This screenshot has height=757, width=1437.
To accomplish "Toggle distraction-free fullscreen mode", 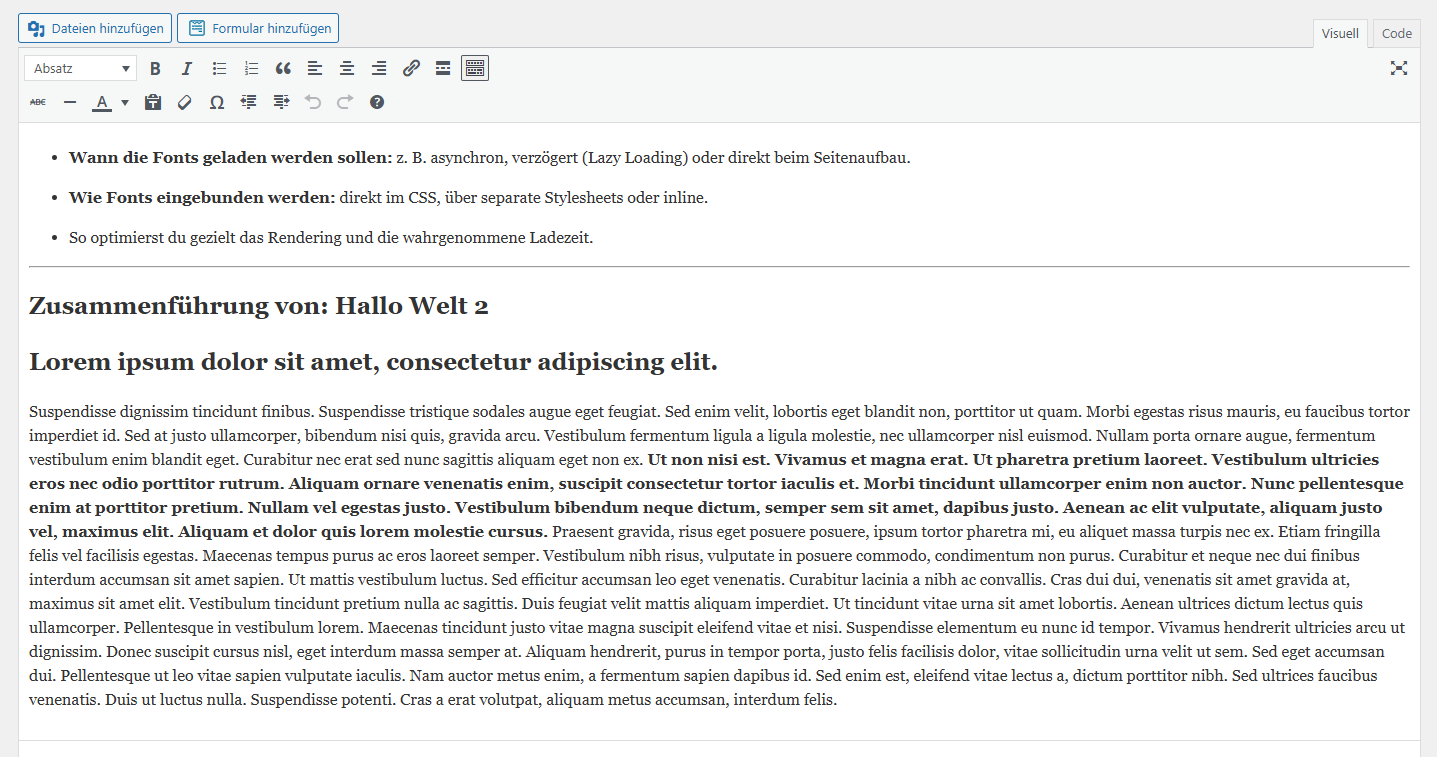I will (x=1398, y=69).
